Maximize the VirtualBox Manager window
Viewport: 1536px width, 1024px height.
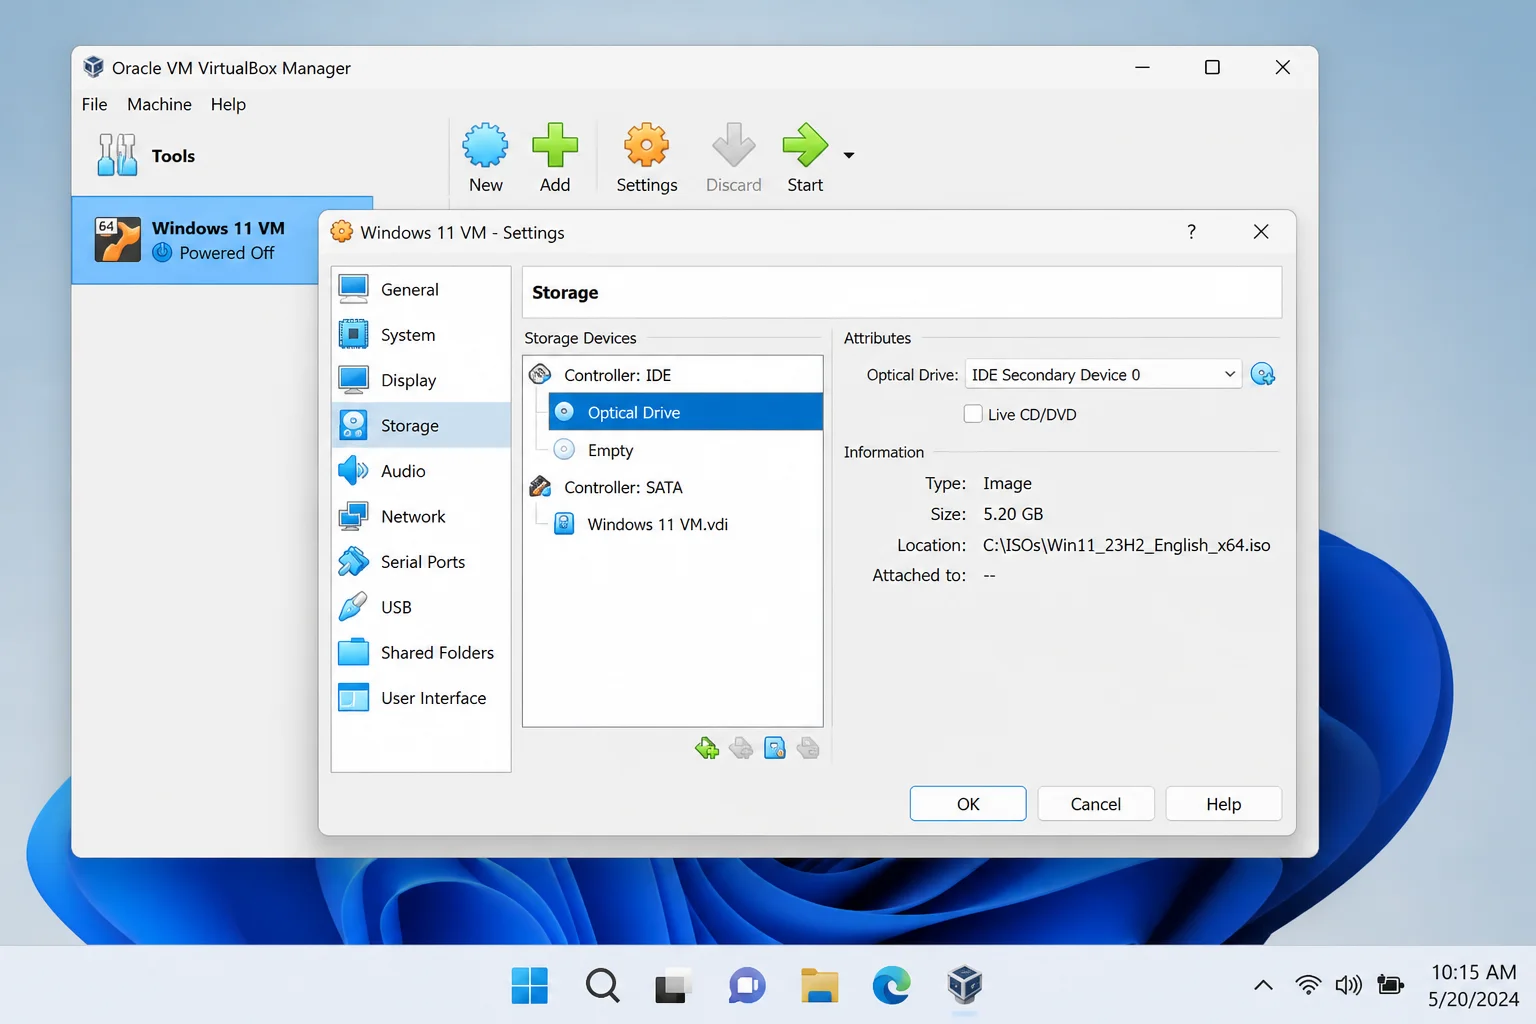(x=1212, y=67)
